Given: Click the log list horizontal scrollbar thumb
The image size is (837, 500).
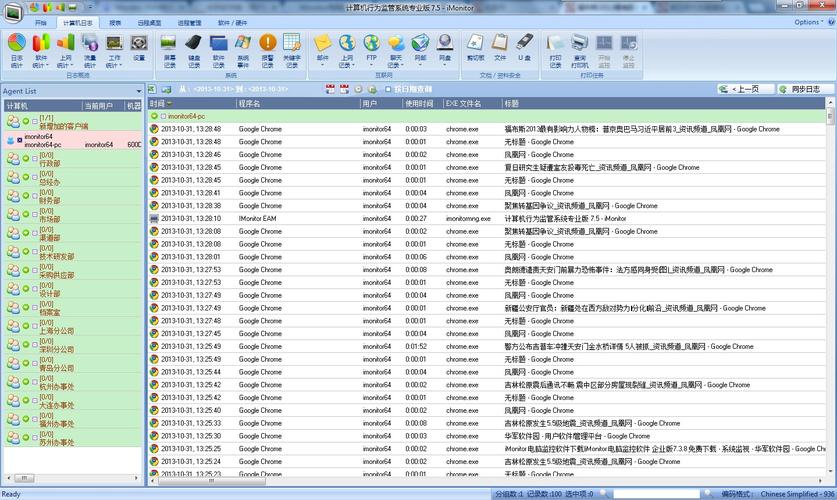Looking at the screenshot, I should pyautogui.click(x=211, y=481).
